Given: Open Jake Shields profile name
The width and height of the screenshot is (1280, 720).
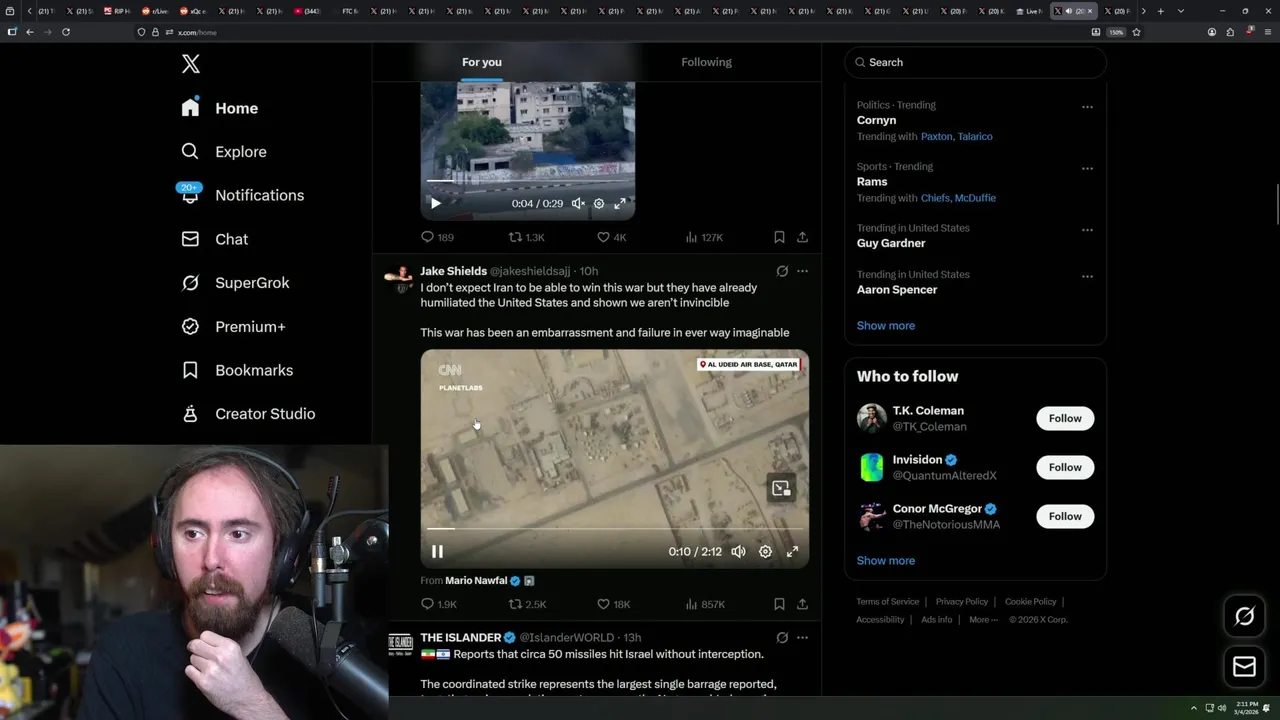Looking at the screenshot, I should [453, 271].
